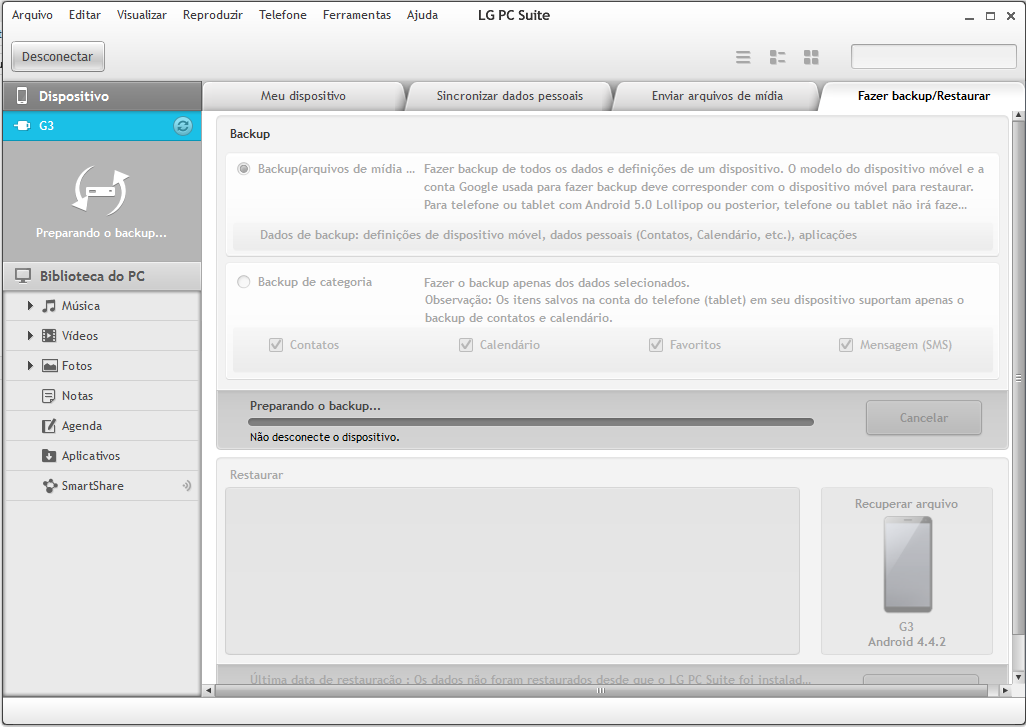Open the Telefone menu
Image resolution: width=1026 pixels, height=727 pixels.
283,14
